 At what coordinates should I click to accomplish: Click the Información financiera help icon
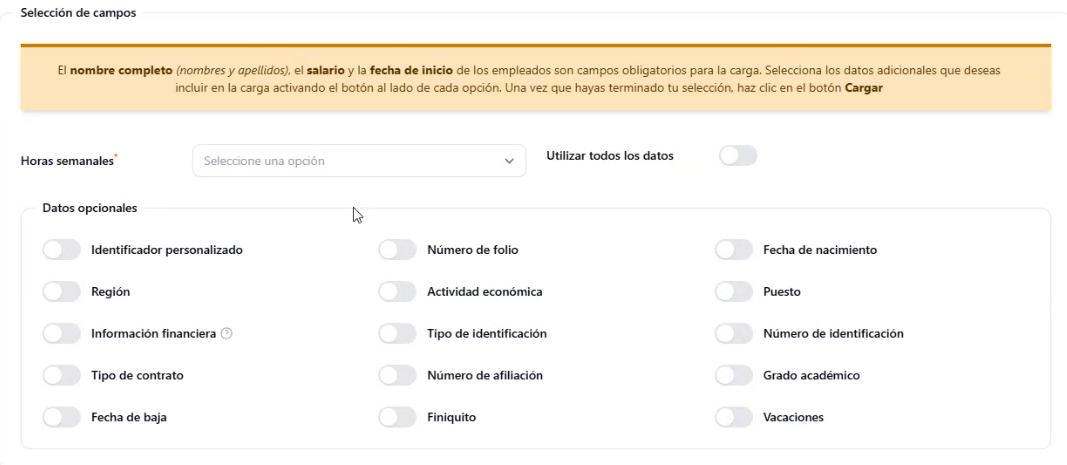coord(227,334)
